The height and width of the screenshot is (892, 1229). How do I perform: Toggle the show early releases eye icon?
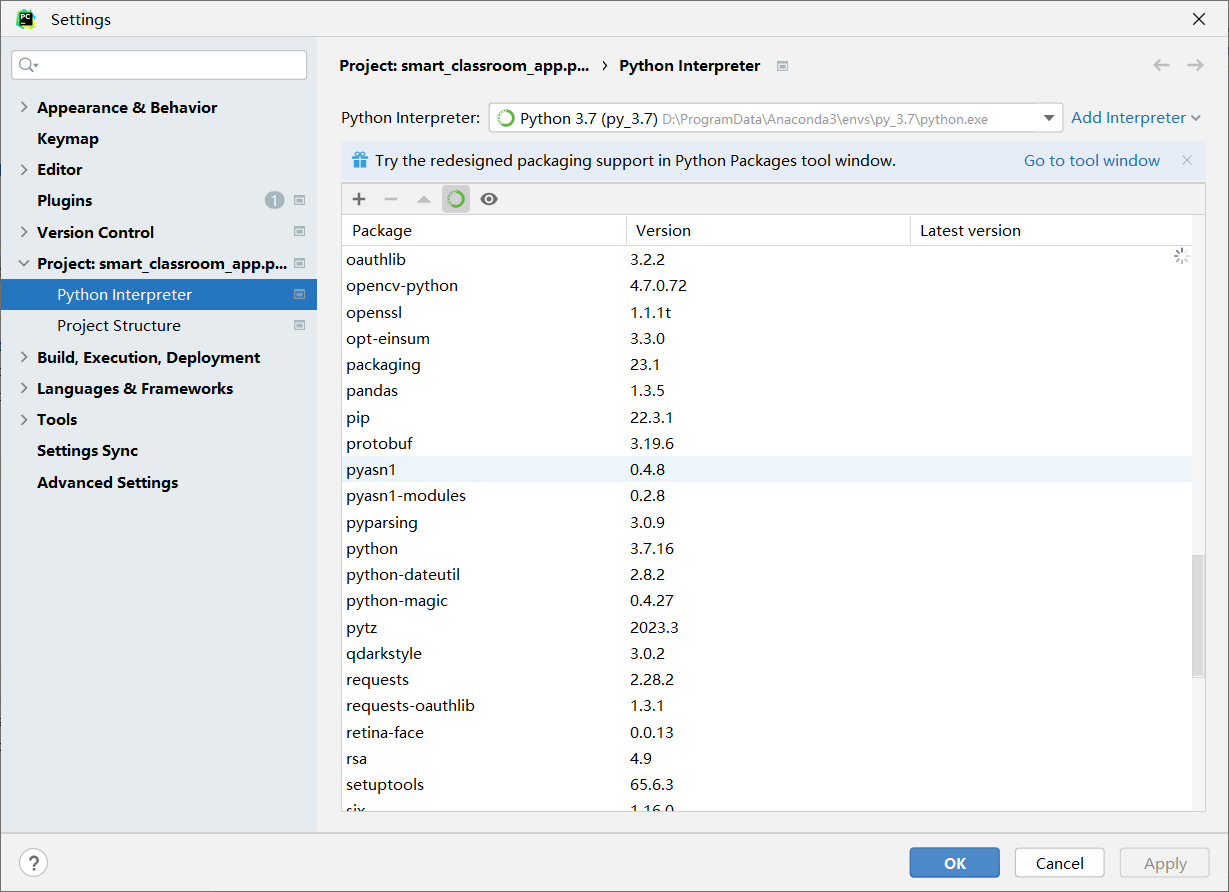pos(488,199)
